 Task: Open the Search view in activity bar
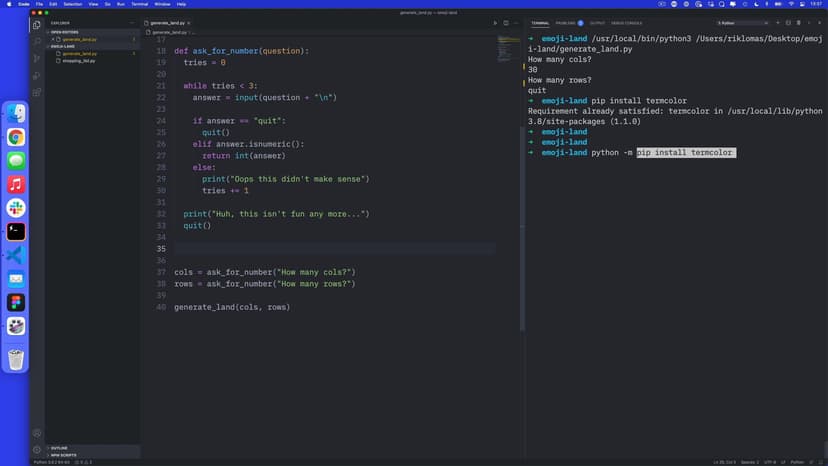(37, 42)
